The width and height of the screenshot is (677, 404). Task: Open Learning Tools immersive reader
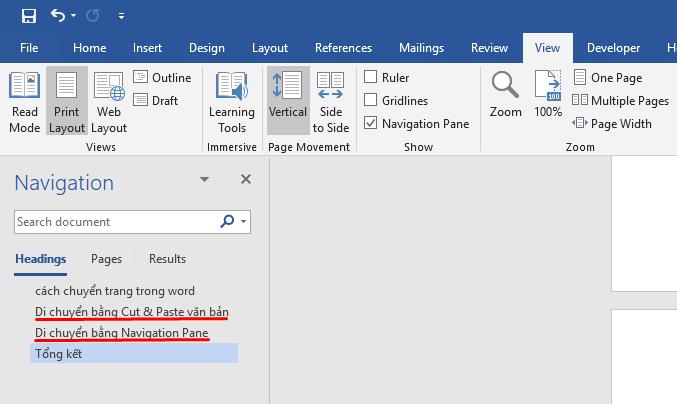(232, 102)
